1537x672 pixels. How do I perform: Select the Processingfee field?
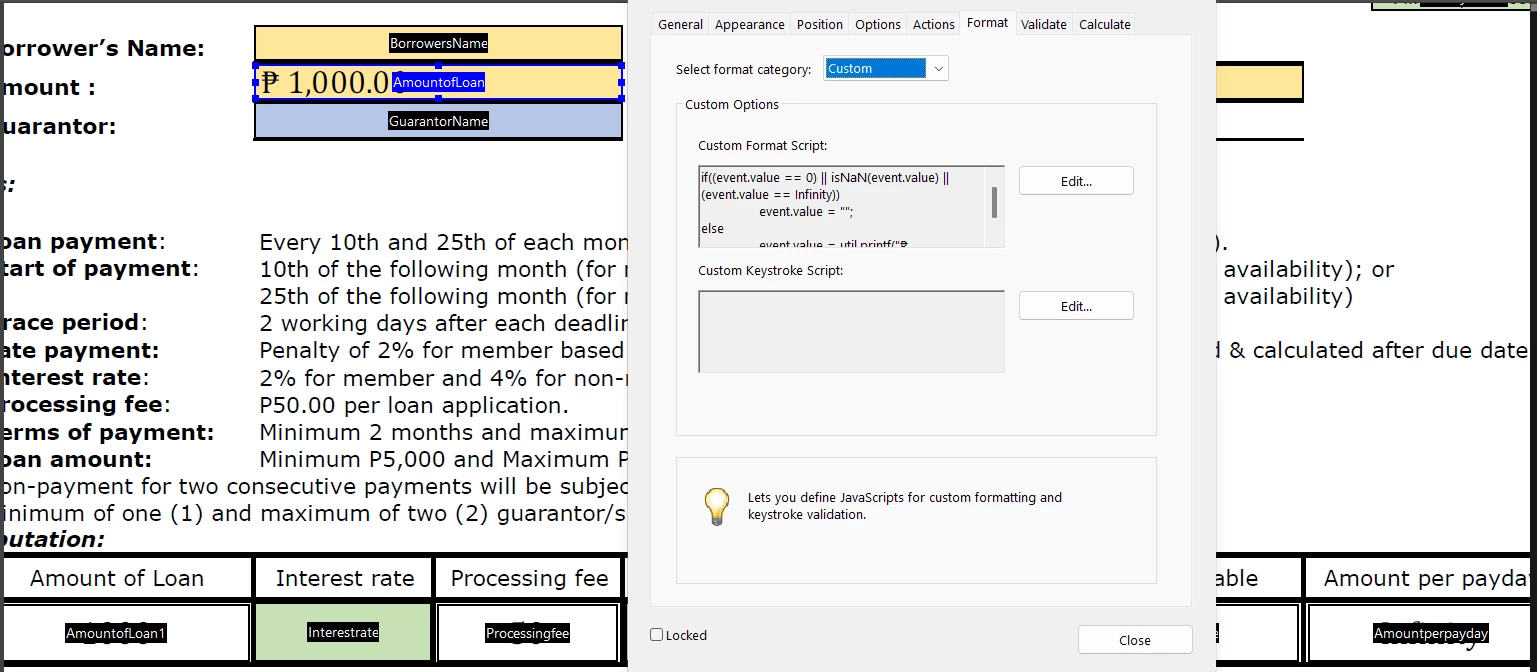527,633
